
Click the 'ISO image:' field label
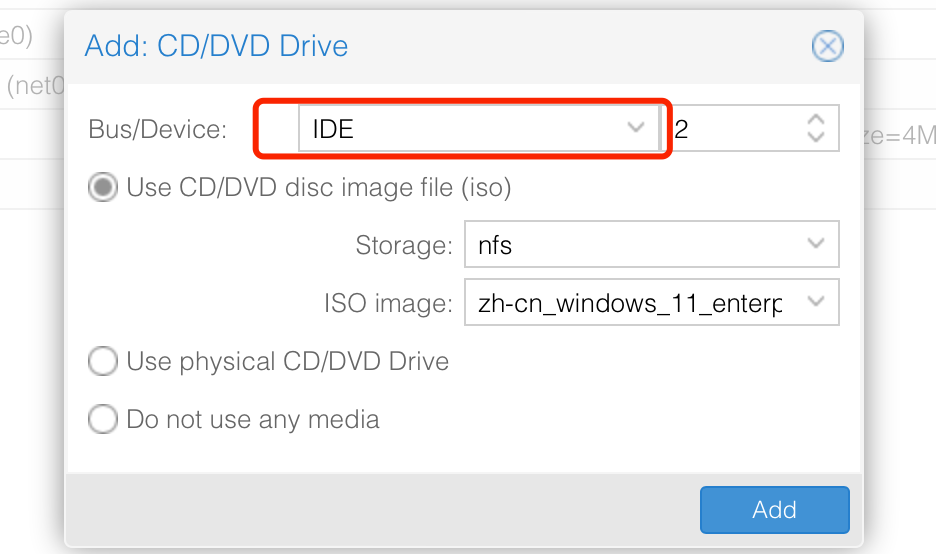[x=388, y=303]
